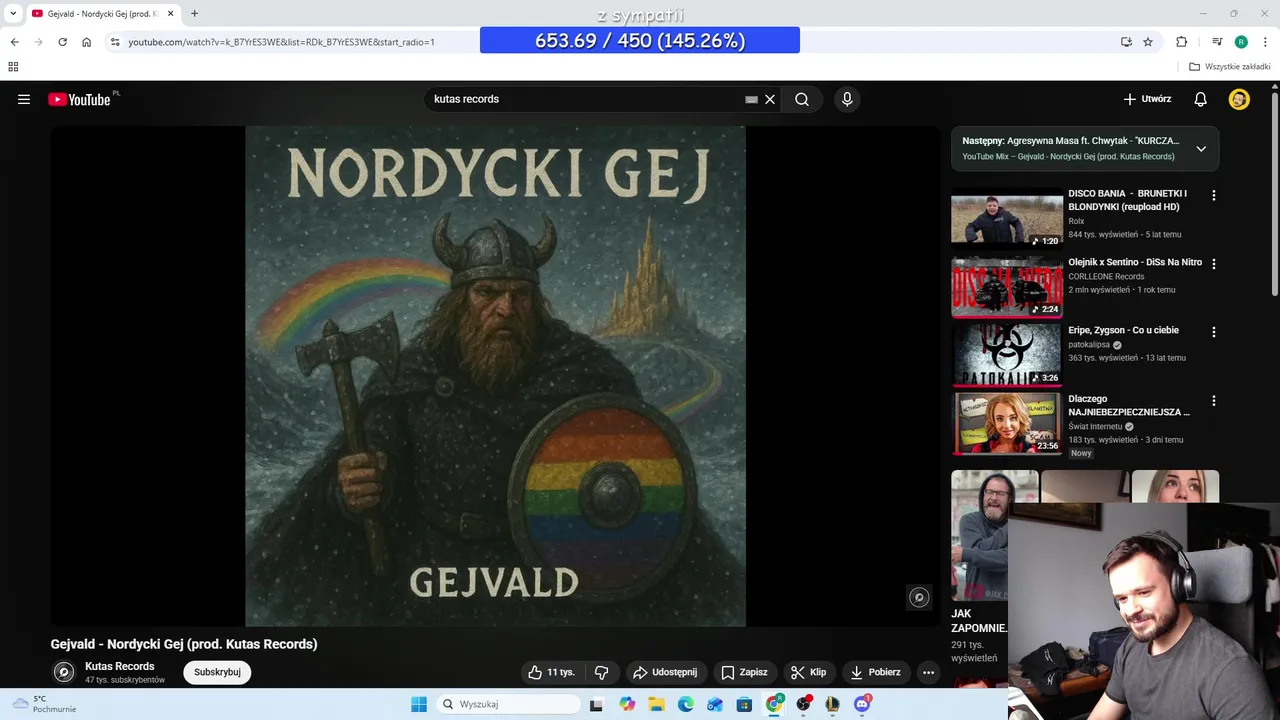Open the 23:56 Świat Internetu video thumbnail

pos(1007,424)
